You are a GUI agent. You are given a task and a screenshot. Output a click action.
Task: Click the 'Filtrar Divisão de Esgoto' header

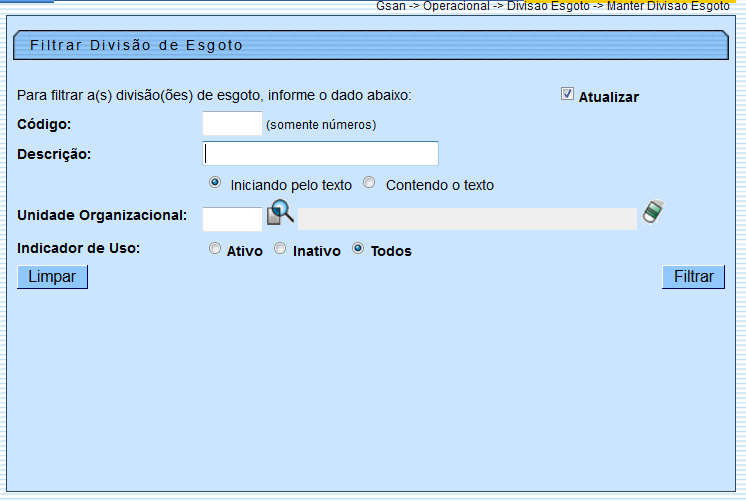point(137,45)
